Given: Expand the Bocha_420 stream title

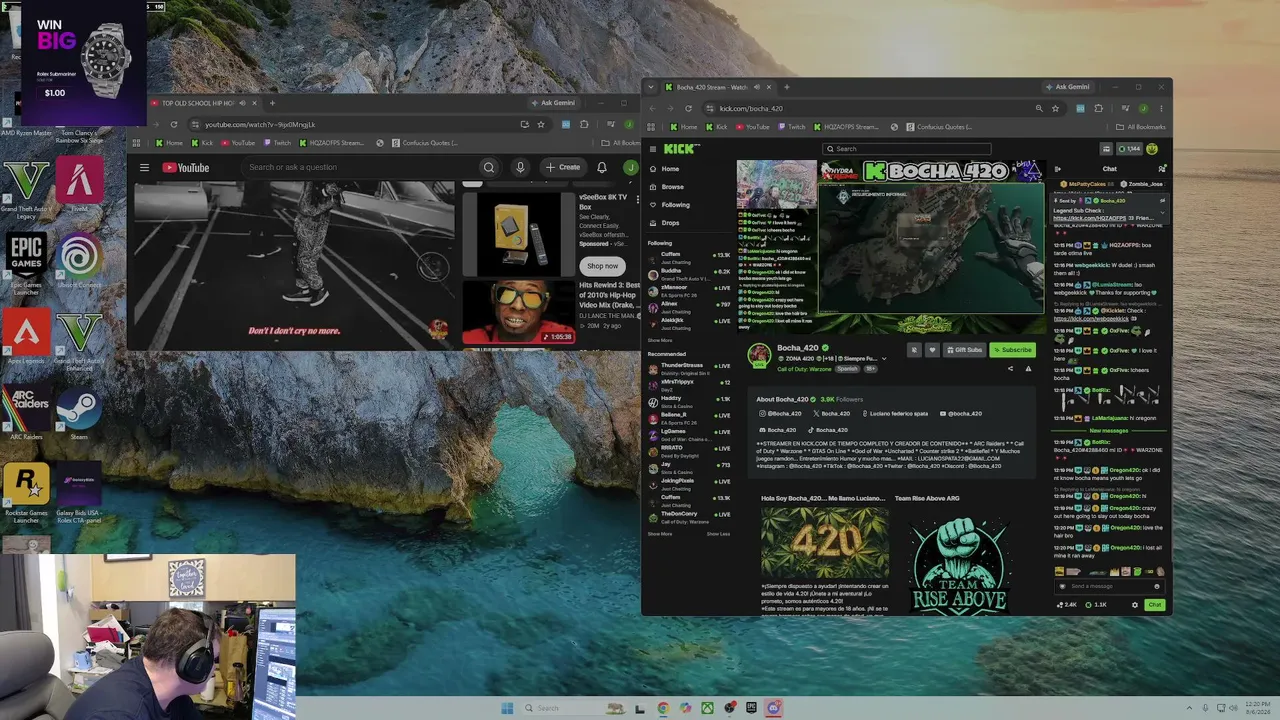Looking at the screenshot, I should tap(884, 358).
